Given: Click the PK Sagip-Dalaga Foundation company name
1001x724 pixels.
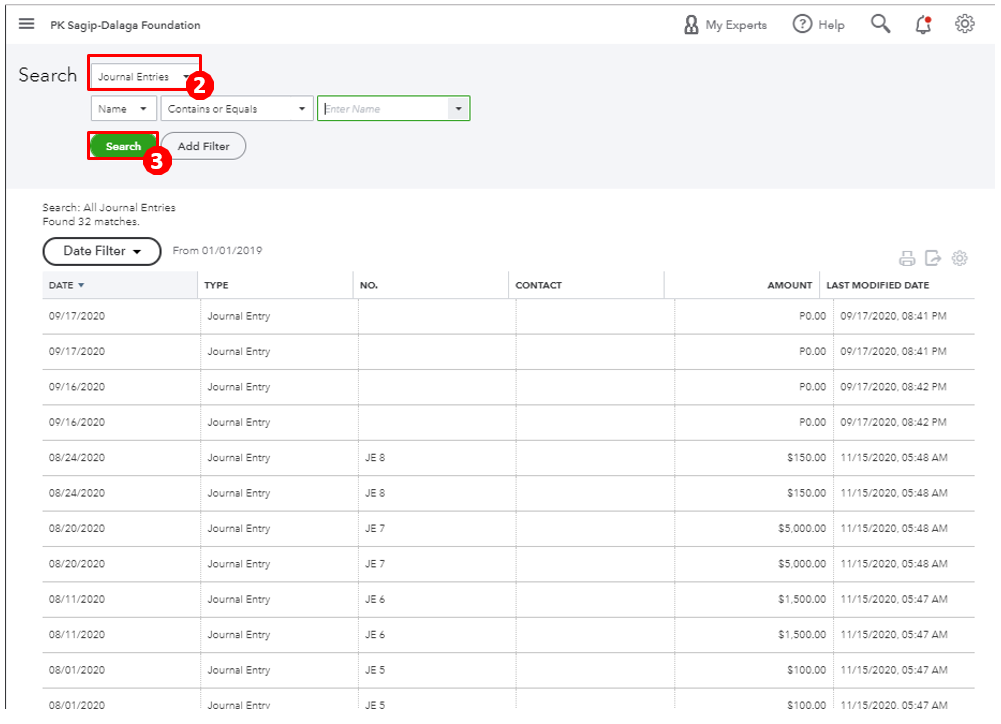Looking at the screenshot, I should [x=125, y=25].
